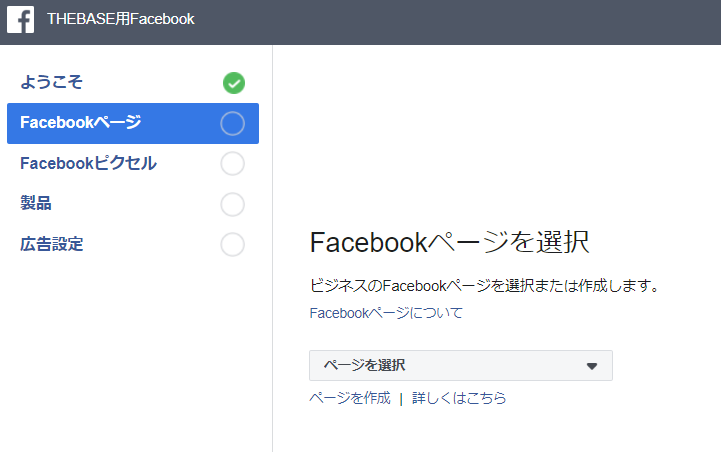Image resolution: width=721 pixels, height=452 pixels.
Task: Open the Facebookページについて link
Action: [x=386, y=313]
